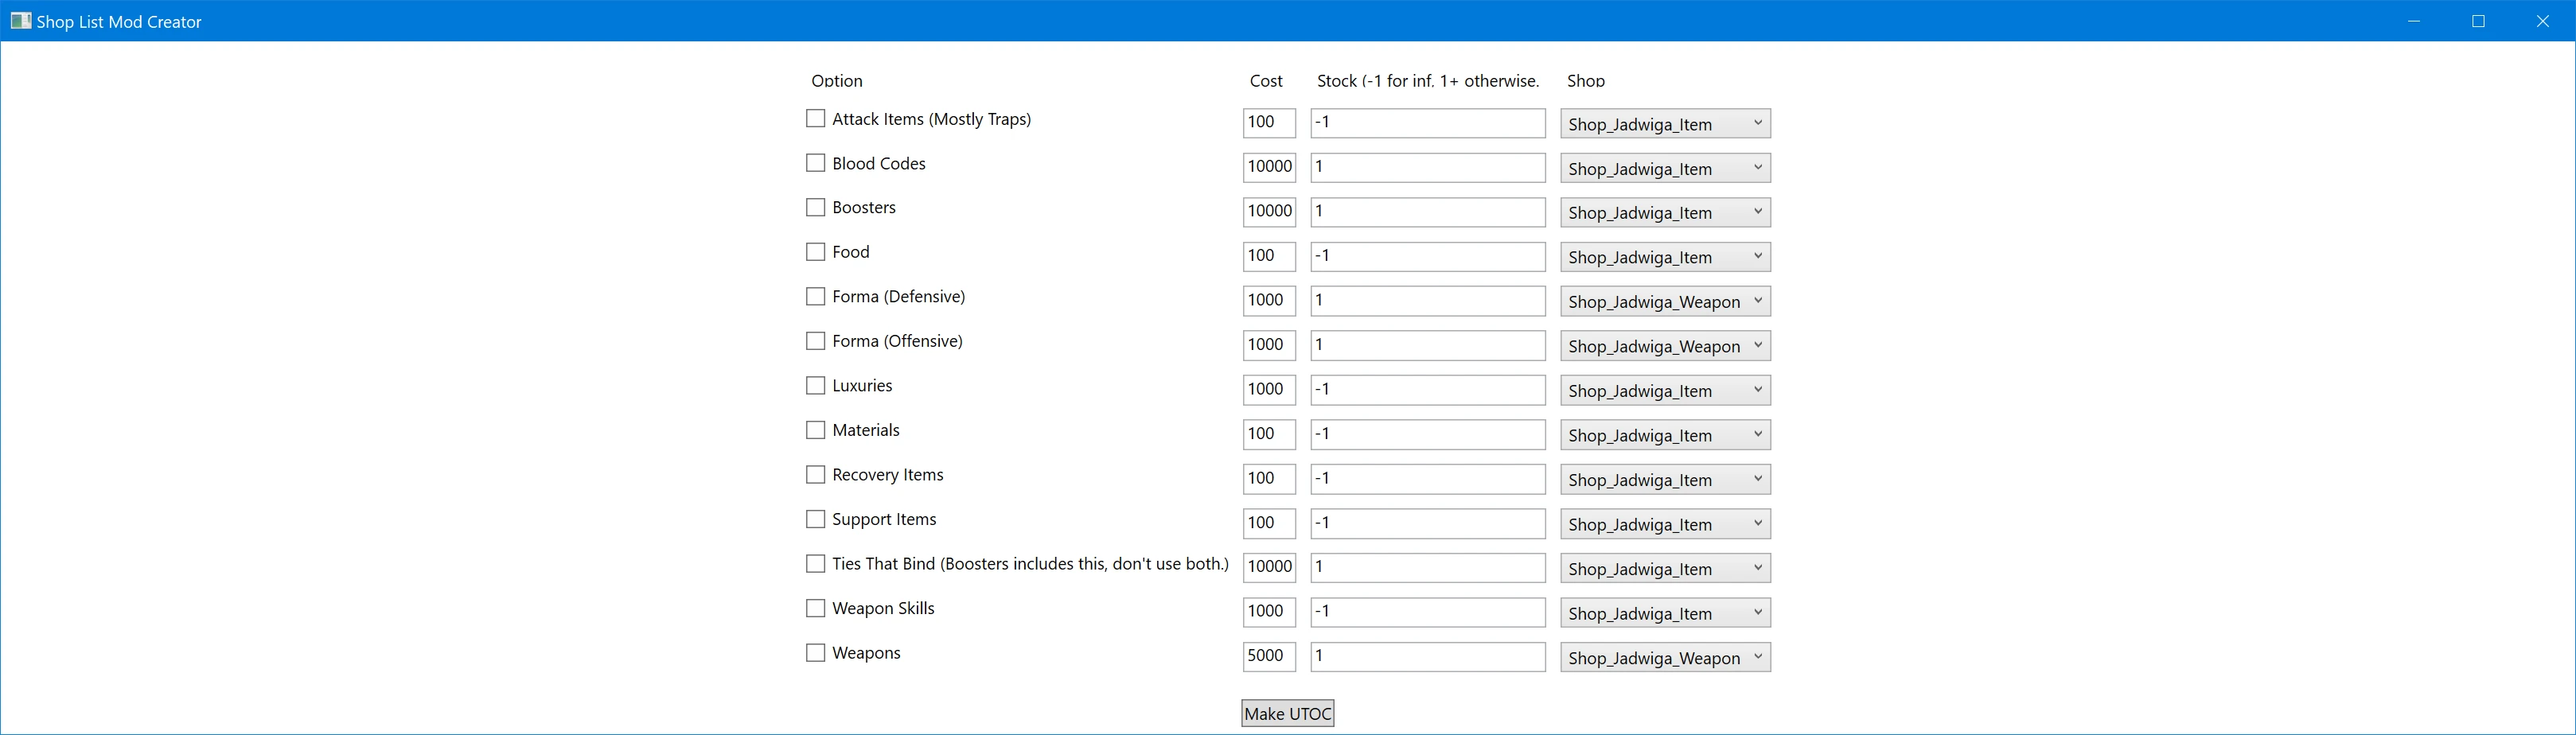Enable the Attack Items (Mostly Traps) checkbox

pyautogui.click(x=815, y=118)
